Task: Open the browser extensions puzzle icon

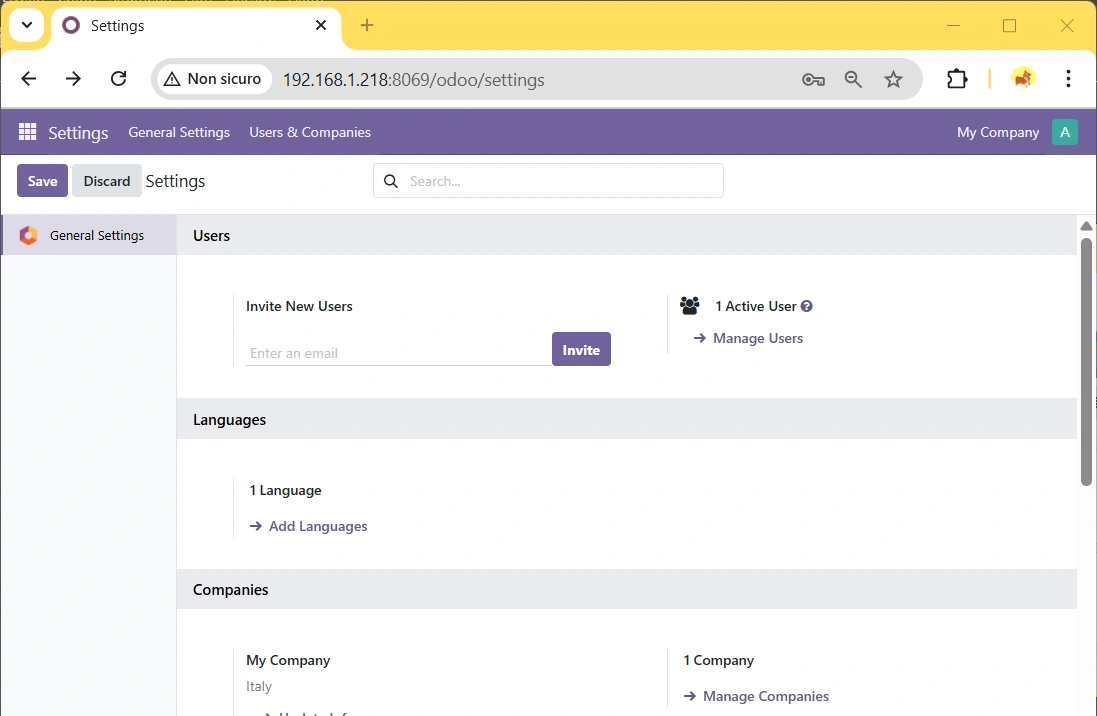Action: coord(957,78)
